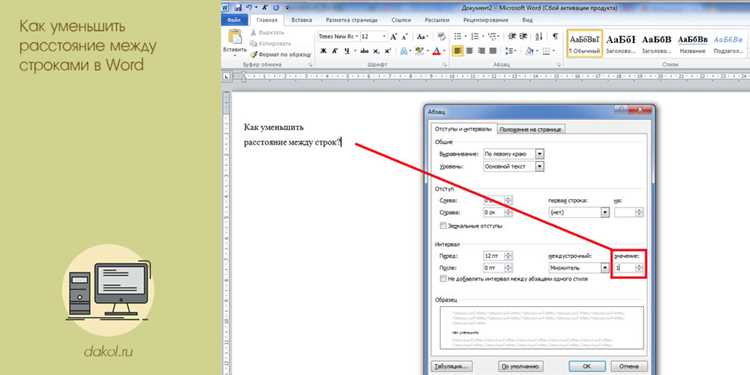Toggle Bold (Ж) formatting
The image size is (750, 375).
(323, 51)
